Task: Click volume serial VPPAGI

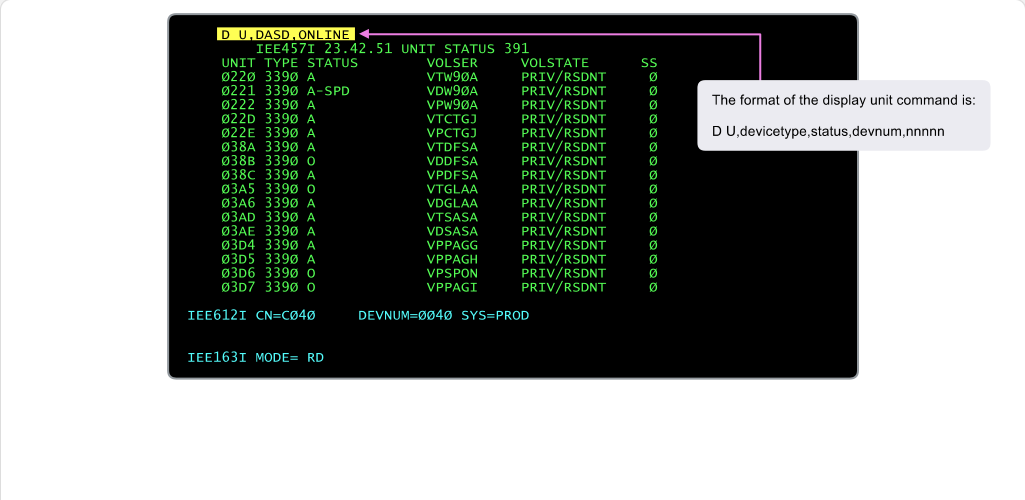Action: 452,288
